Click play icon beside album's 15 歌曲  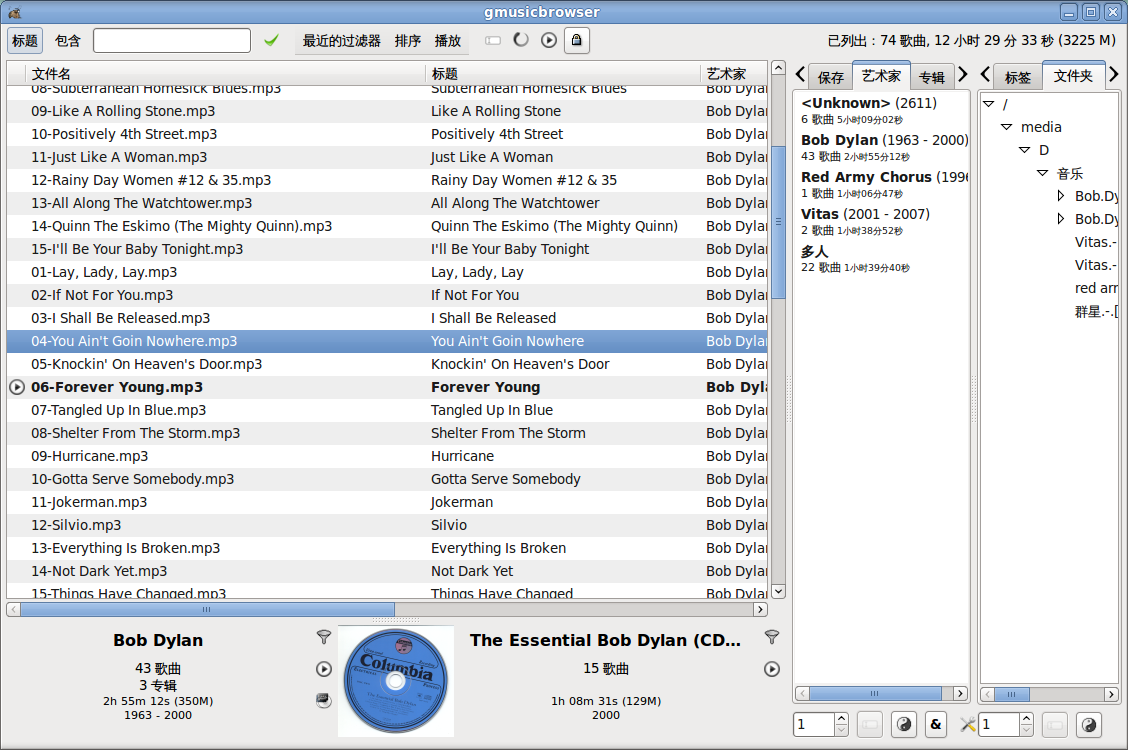(772, 669)
